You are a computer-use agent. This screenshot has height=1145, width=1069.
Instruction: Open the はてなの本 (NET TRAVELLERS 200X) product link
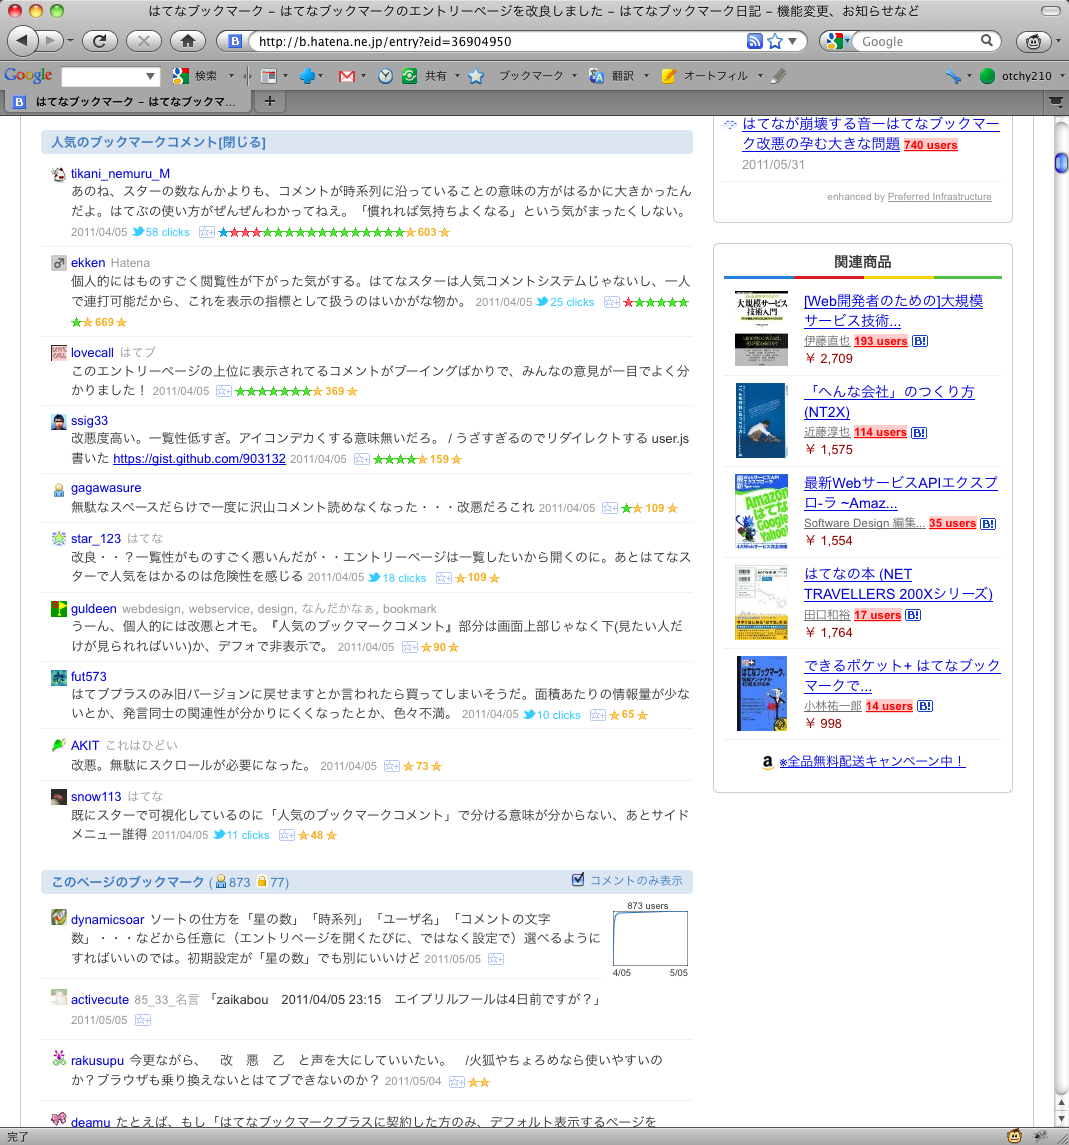click(x=898, y=584)
